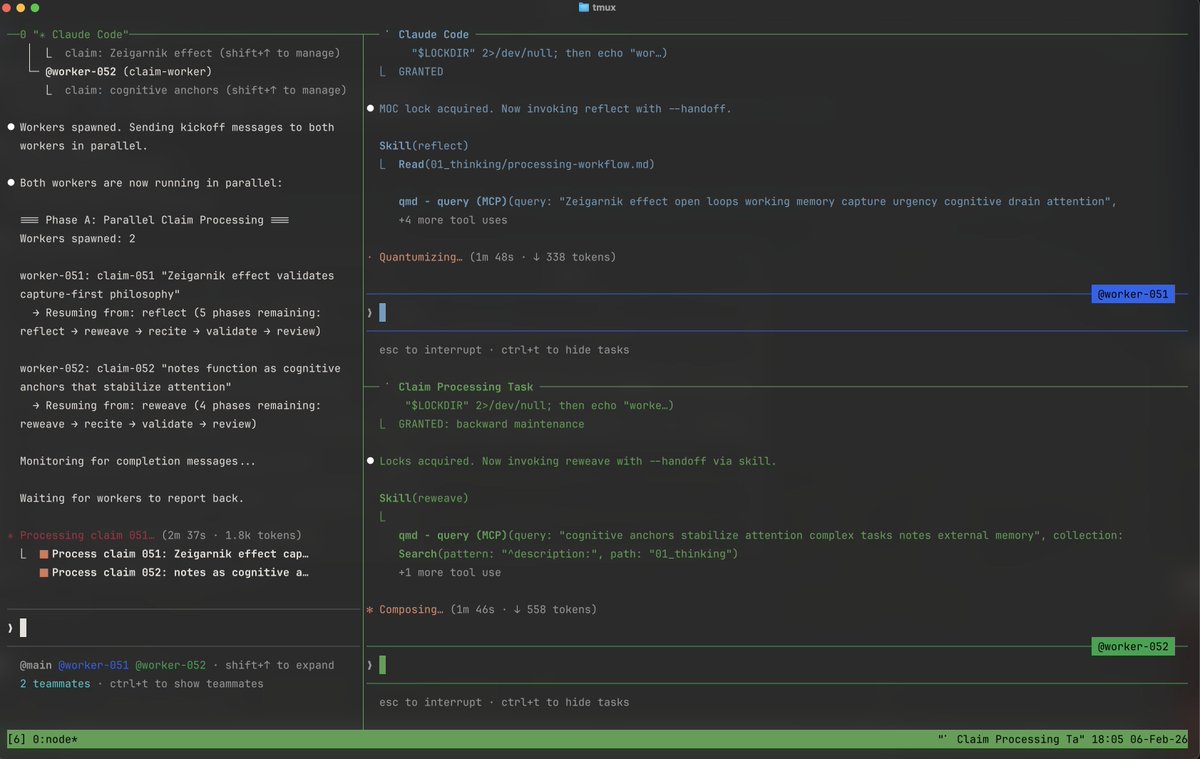Viewport: 1200px width, 759px height.
Task: Click the bullet before 'Locks acquired. Now invoking reweave'
Action: pyautogui.click(x=370, y=462)
